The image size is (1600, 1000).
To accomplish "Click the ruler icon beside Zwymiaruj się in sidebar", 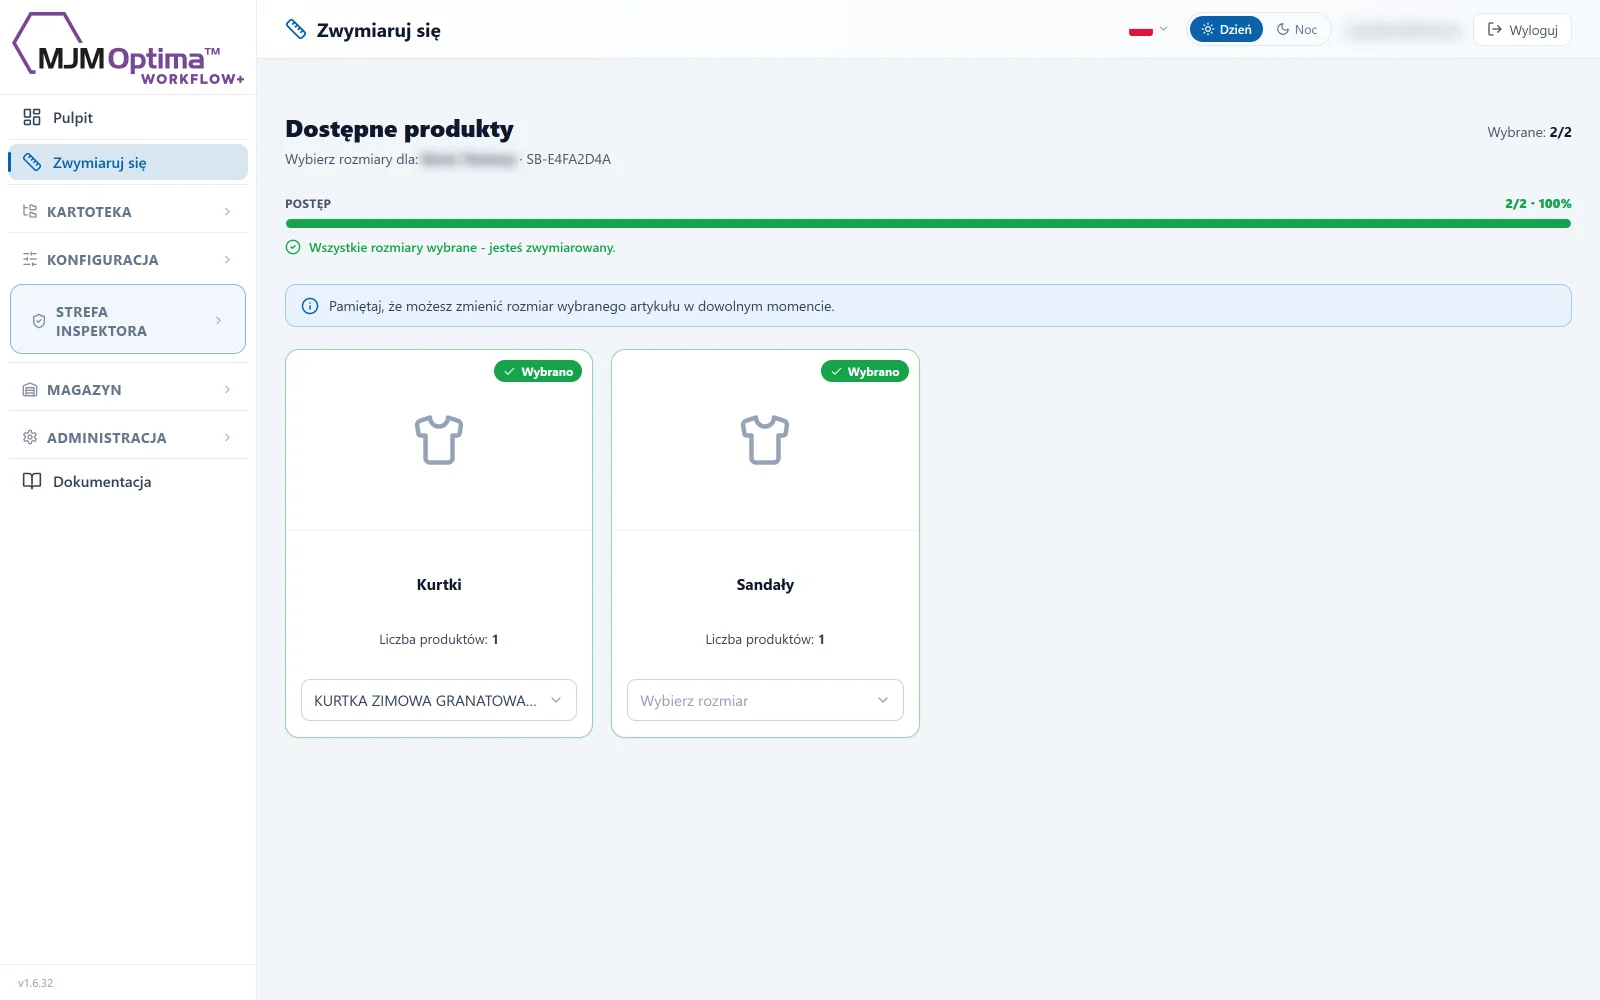I will tap(32, 162).
